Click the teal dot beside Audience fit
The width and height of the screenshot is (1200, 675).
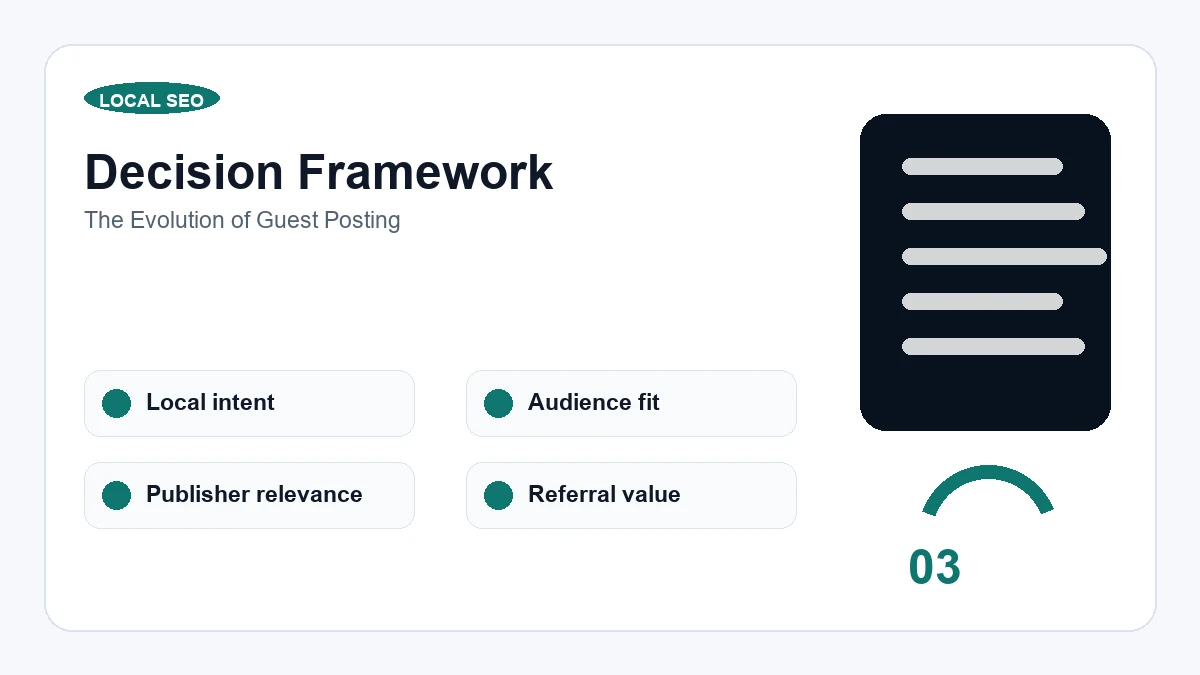click(499, 403)
